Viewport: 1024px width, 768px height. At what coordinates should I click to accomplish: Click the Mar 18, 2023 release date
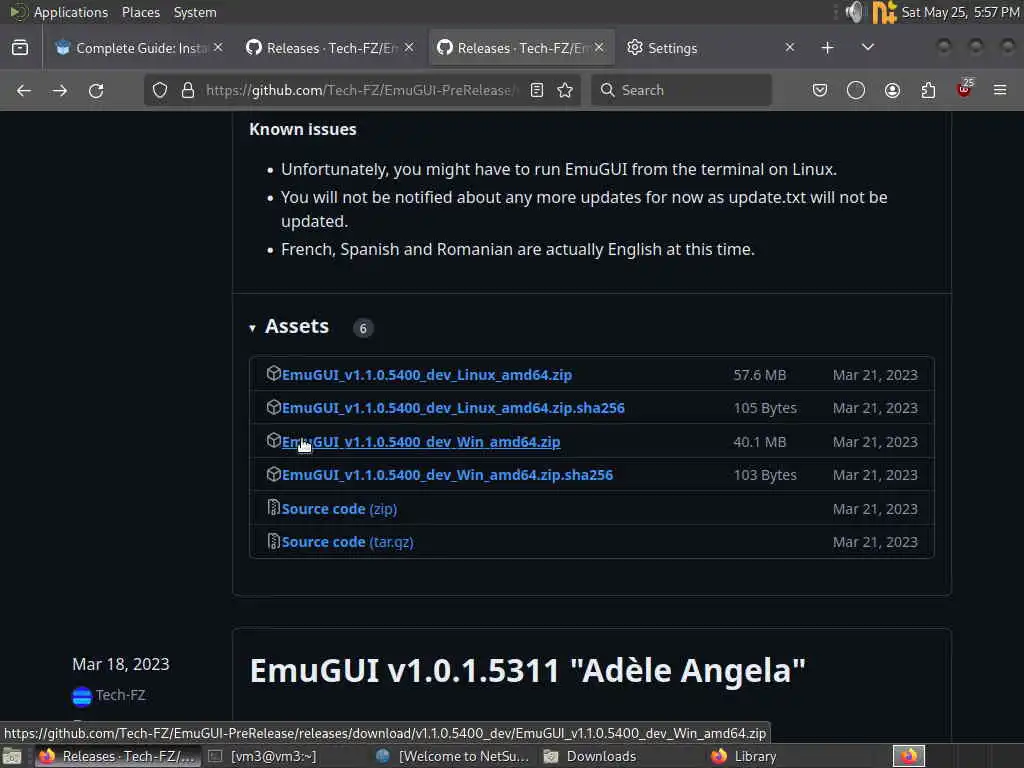(x=121, y=664)
